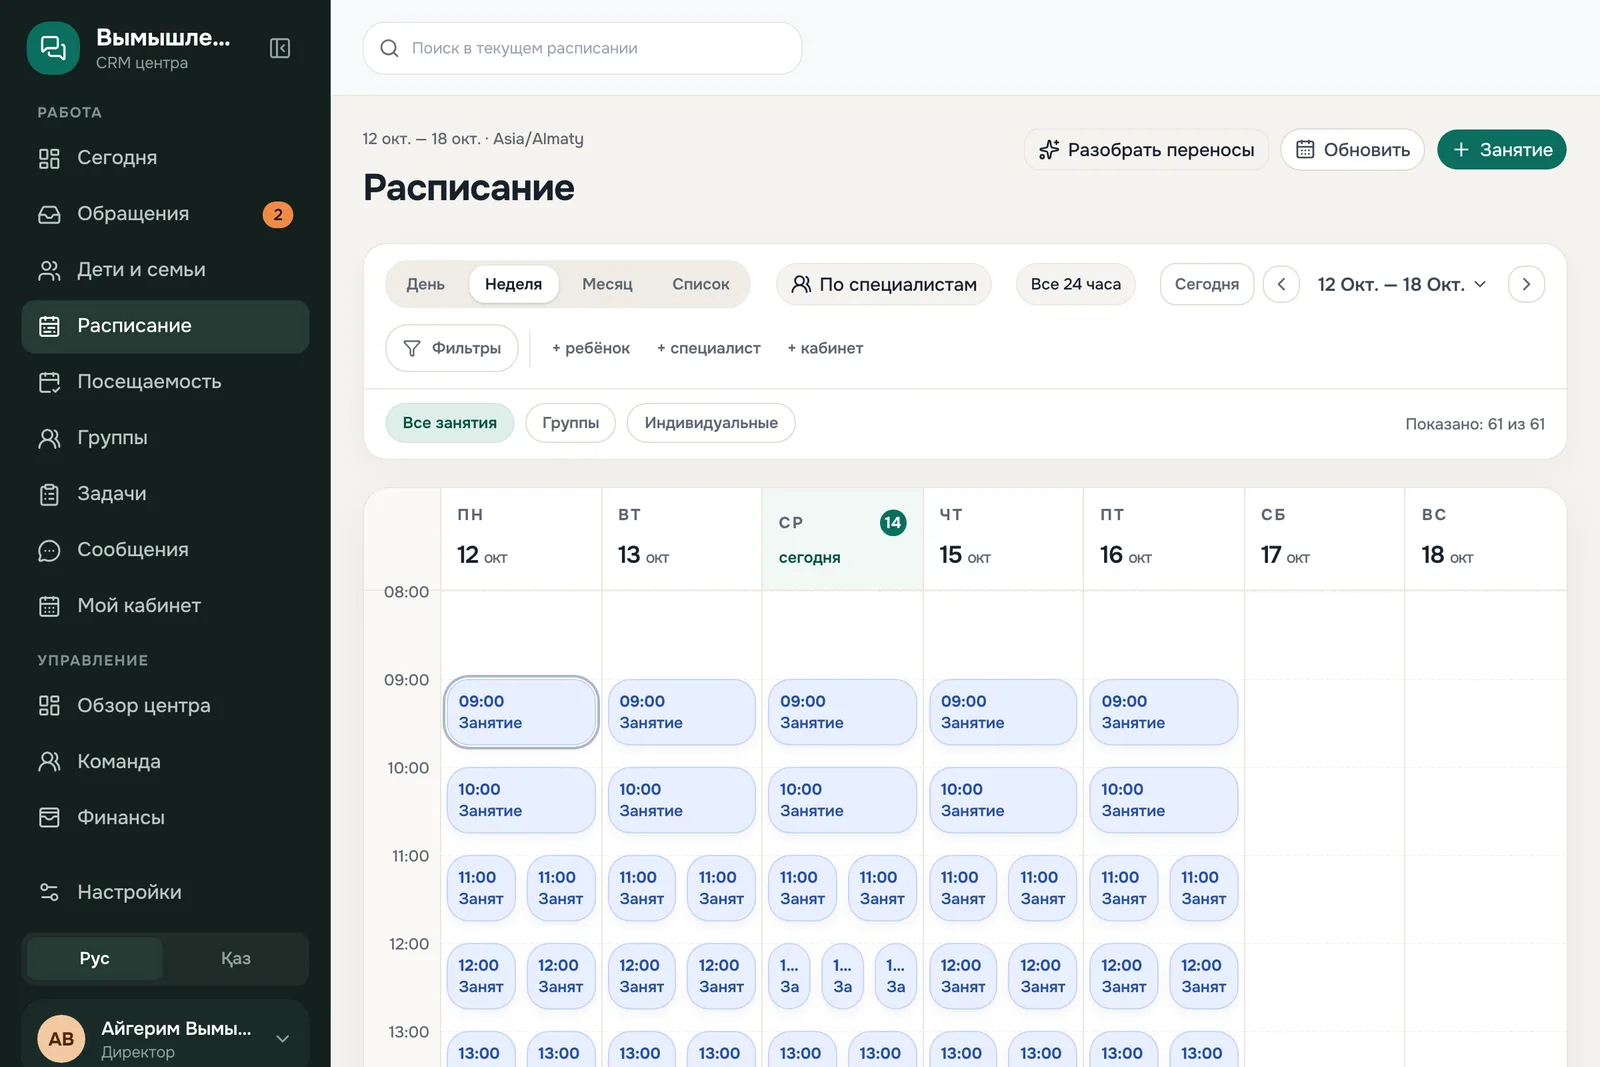Open Сегодня dashboard icon in sidebar
The width and height of the screenshot is (1600, 1067).
(x=49, y=158)
